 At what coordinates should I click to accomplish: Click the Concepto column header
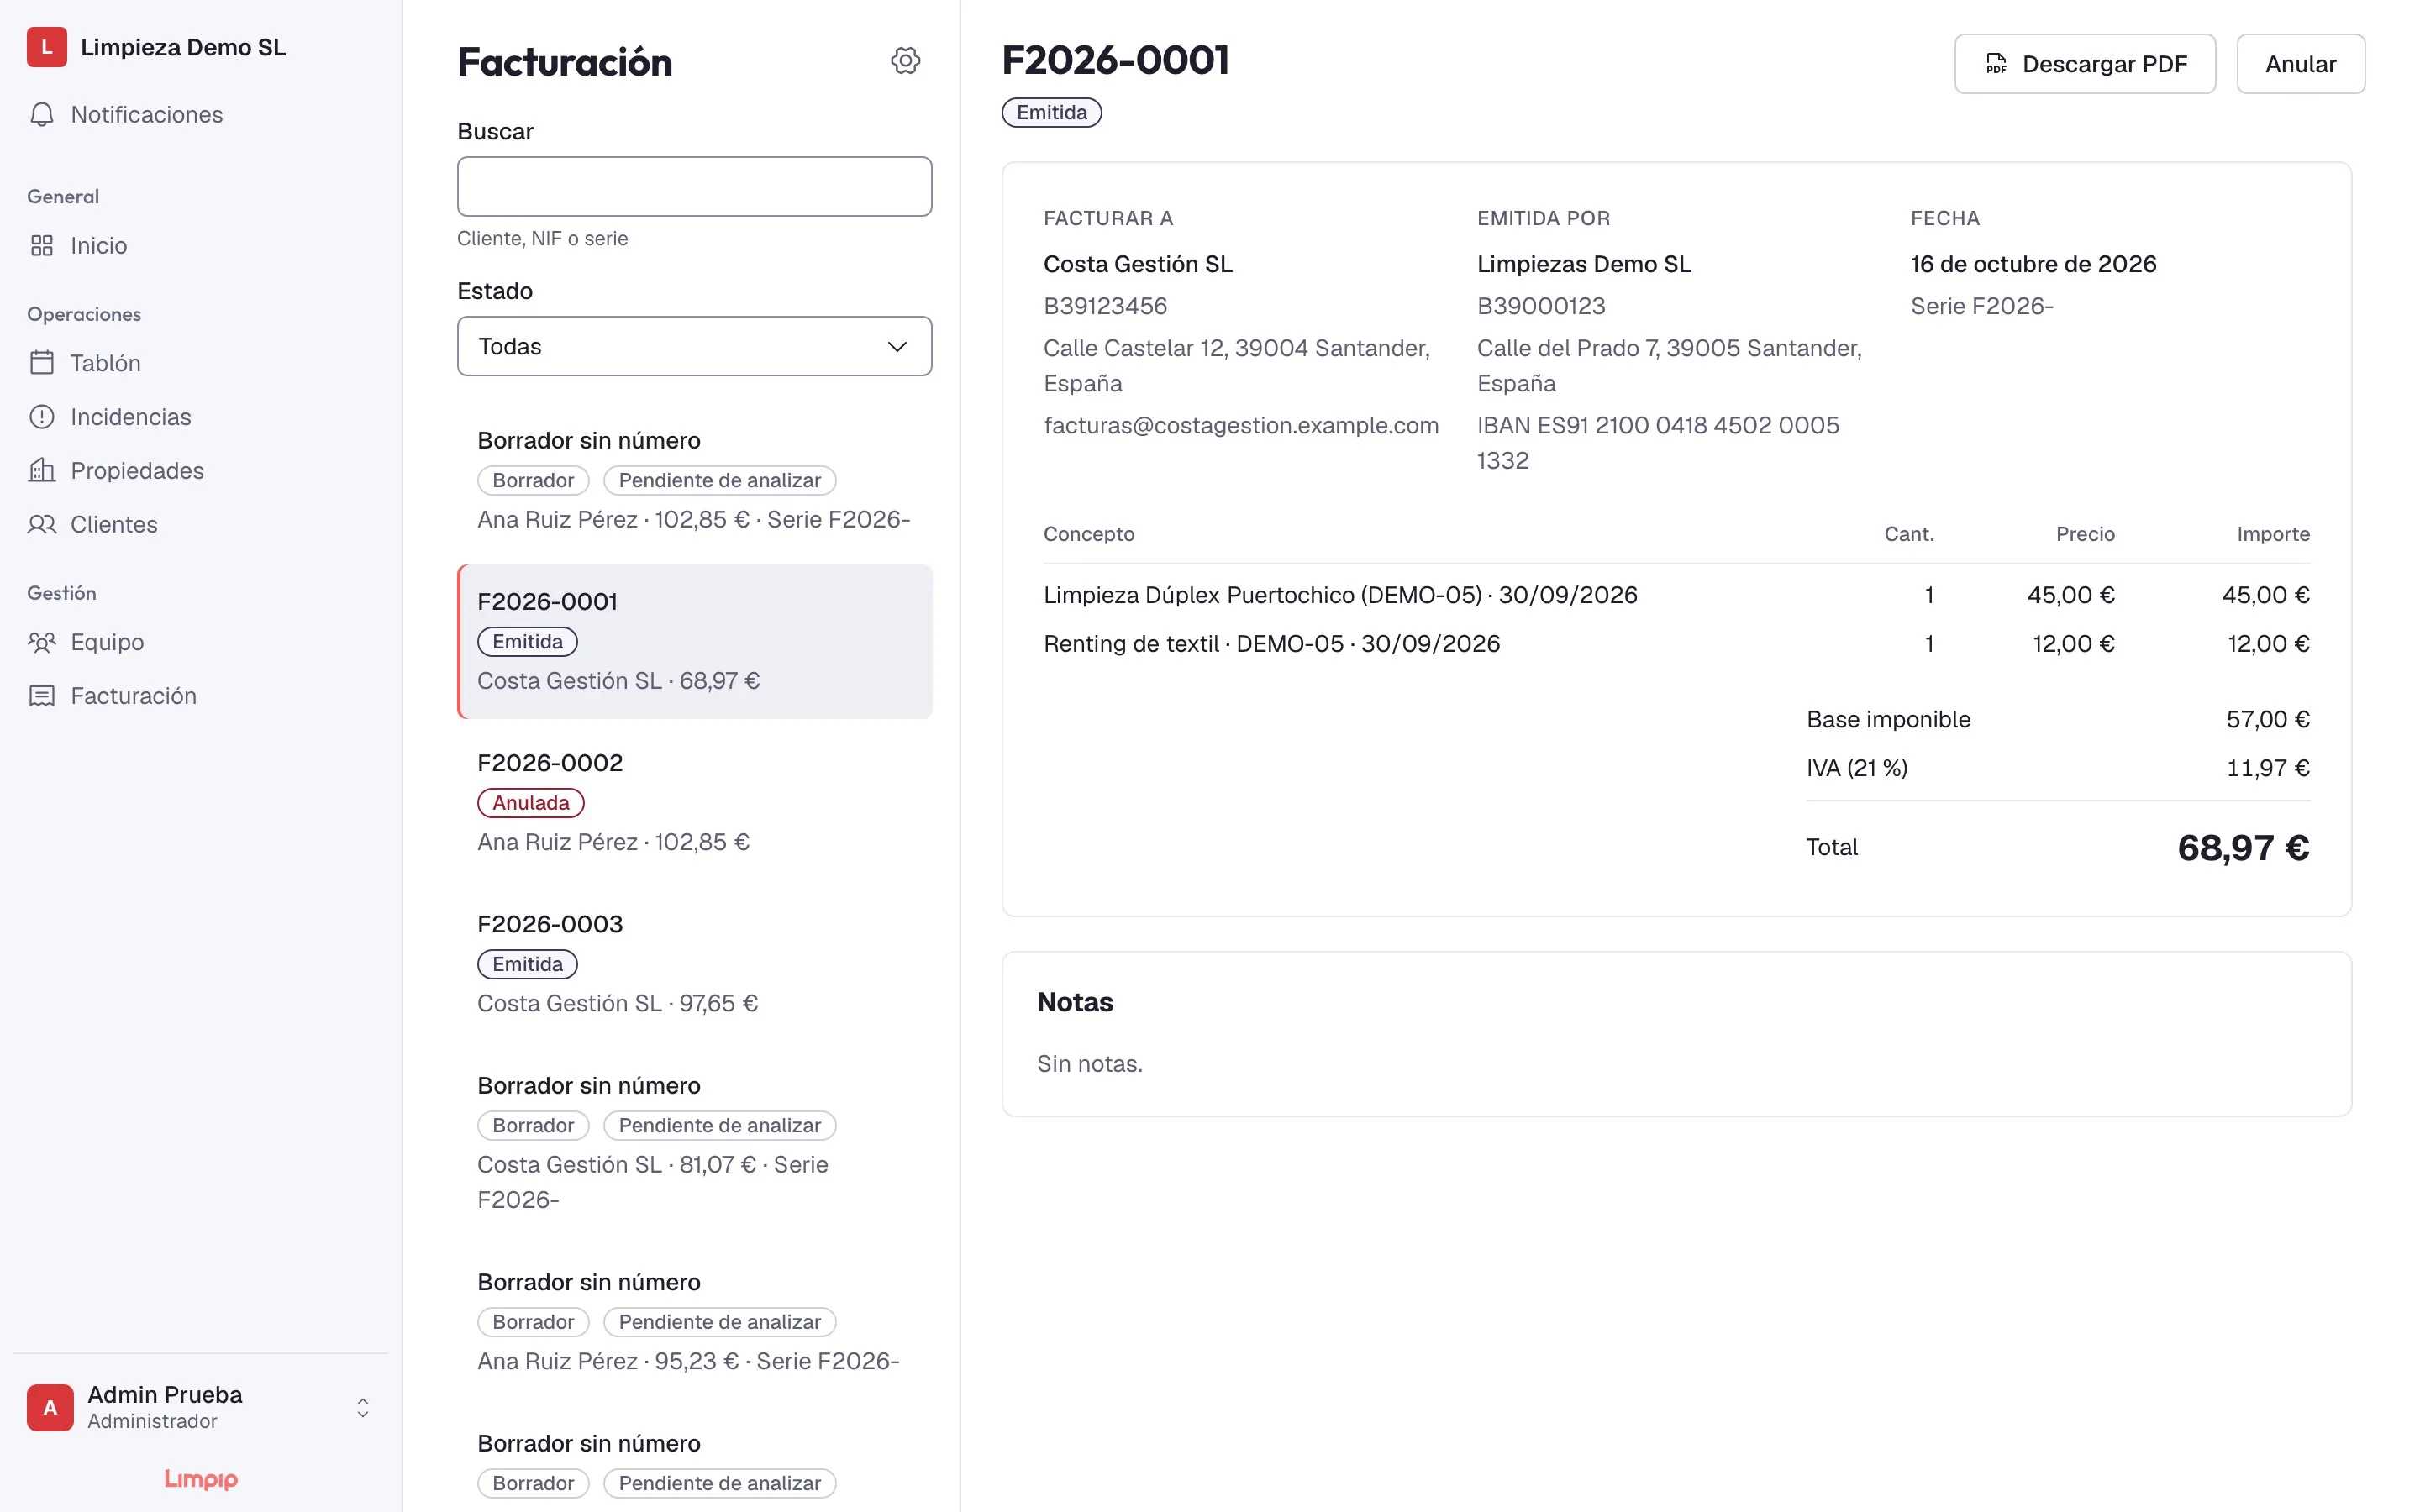click(1088, 534)
